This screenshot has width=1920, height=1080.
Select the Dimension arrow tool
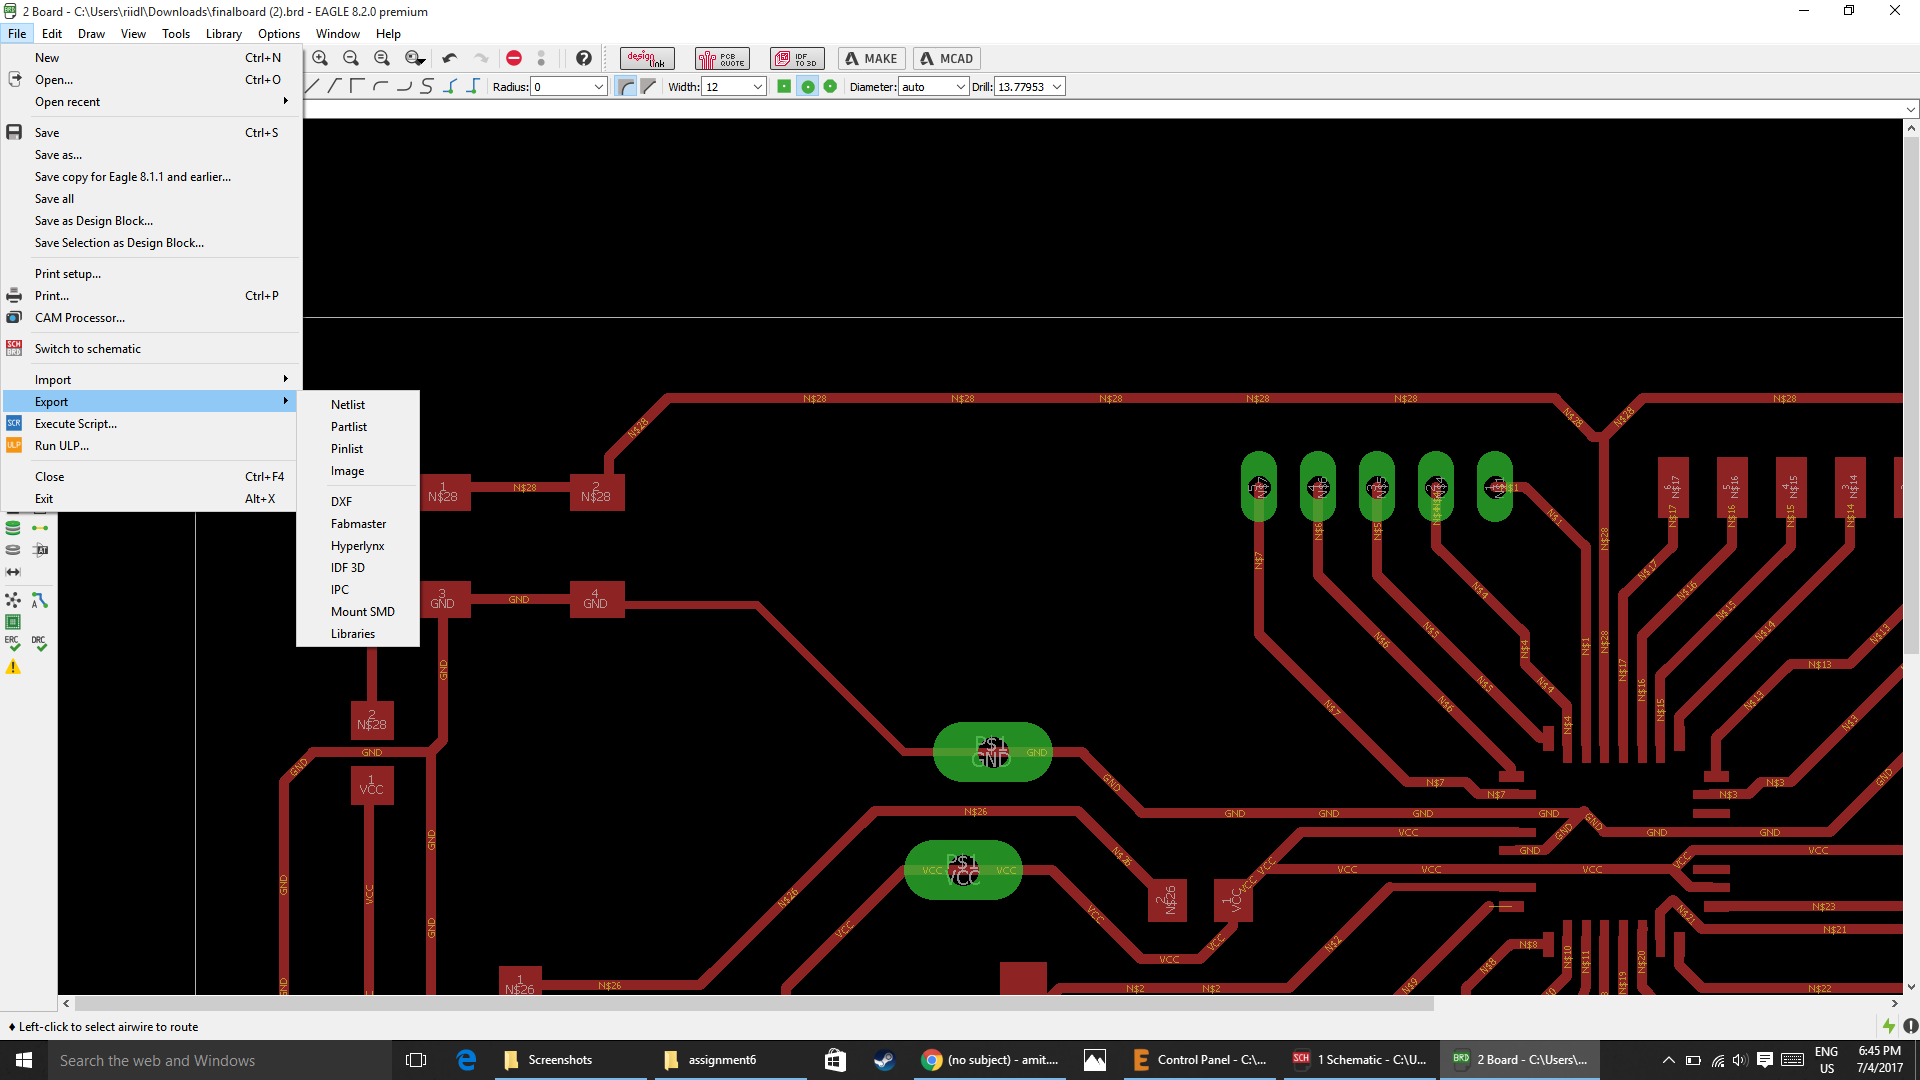tap(13, 572)
